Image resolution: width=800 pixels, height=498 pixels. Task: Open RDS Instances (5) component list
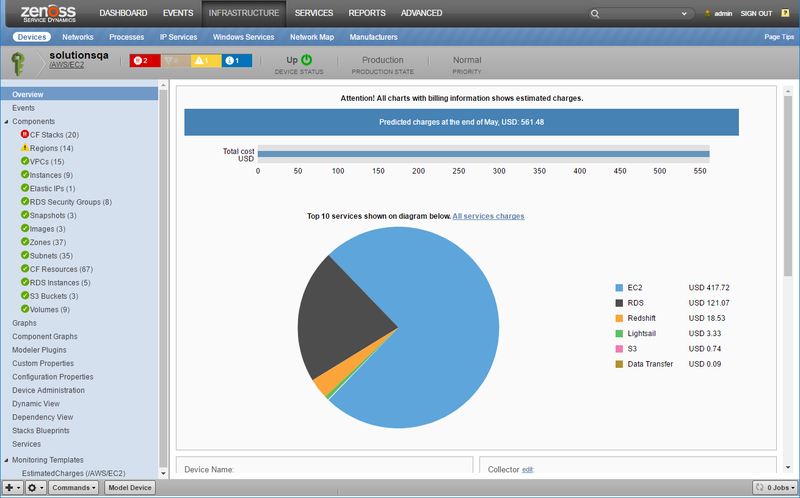[x=60, y=283]
